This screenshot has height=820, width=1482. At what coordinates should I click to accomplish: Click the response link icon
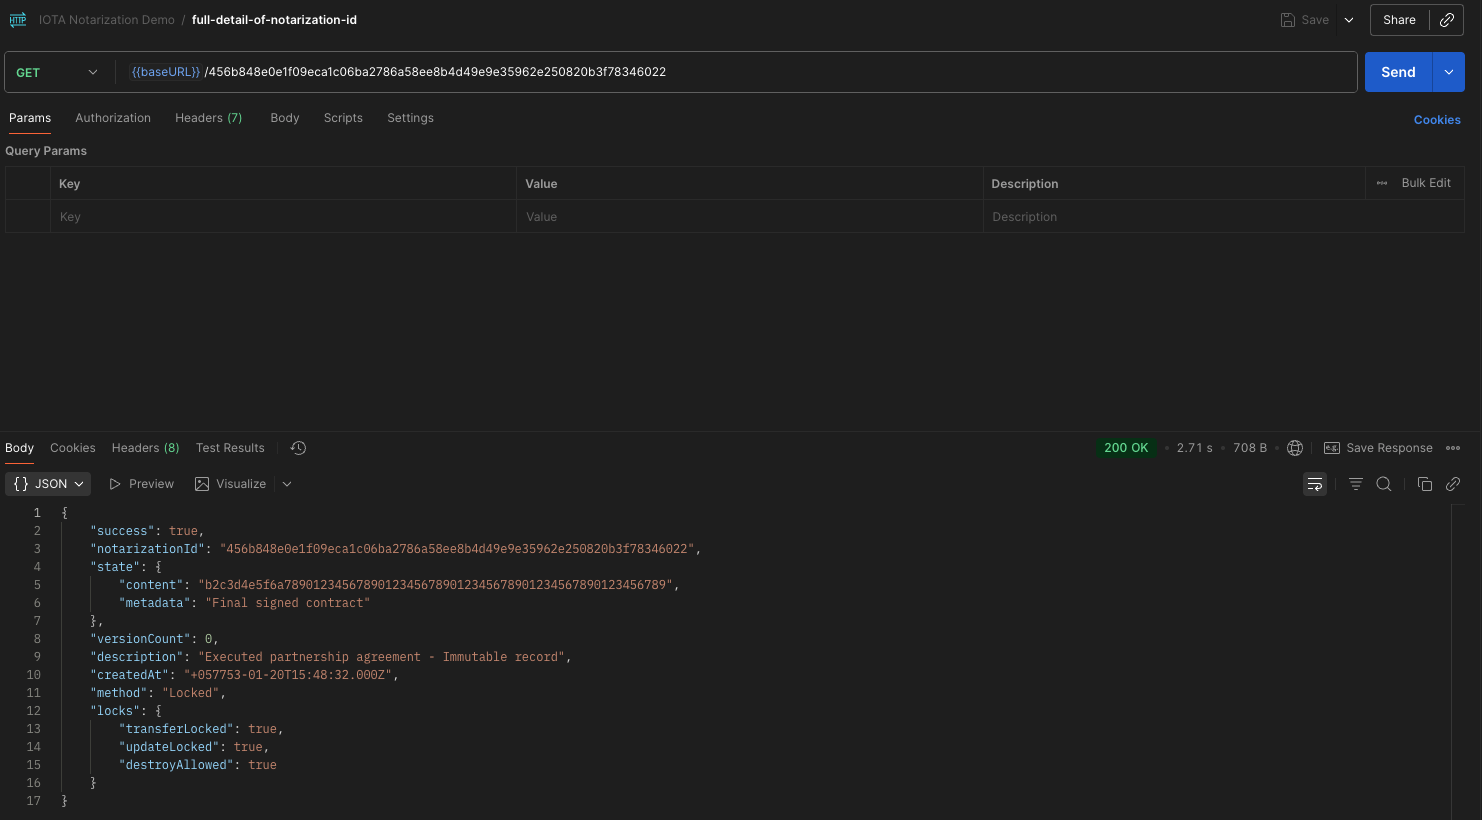pos(1453,484)
